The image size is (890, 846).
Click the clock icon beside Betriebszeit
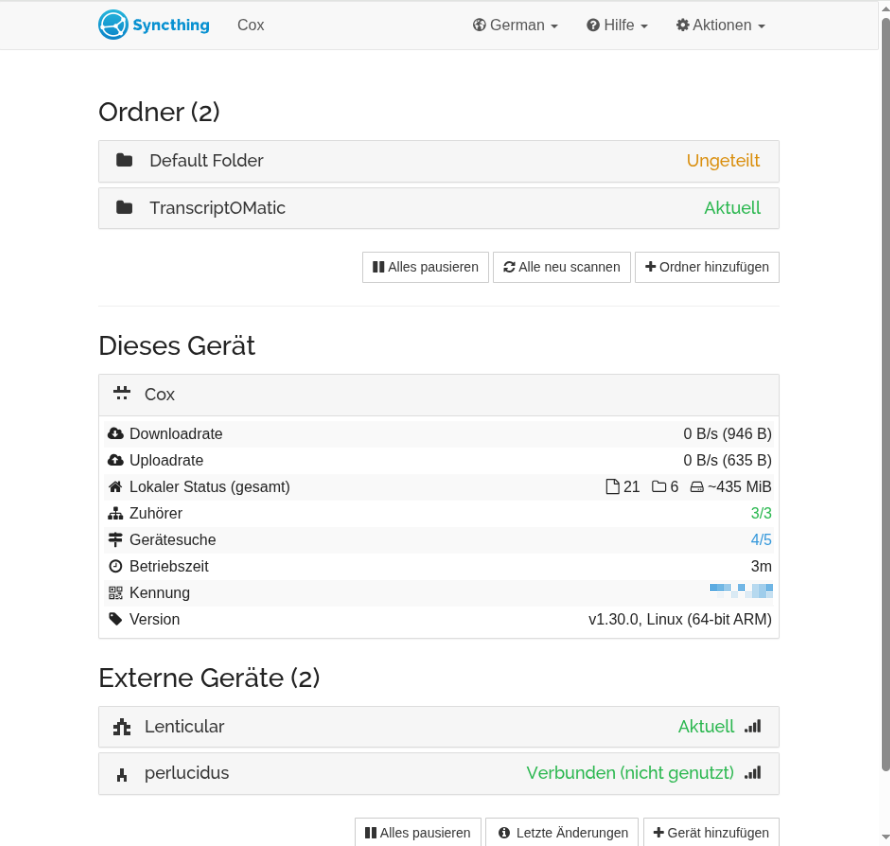pos(114,566)
